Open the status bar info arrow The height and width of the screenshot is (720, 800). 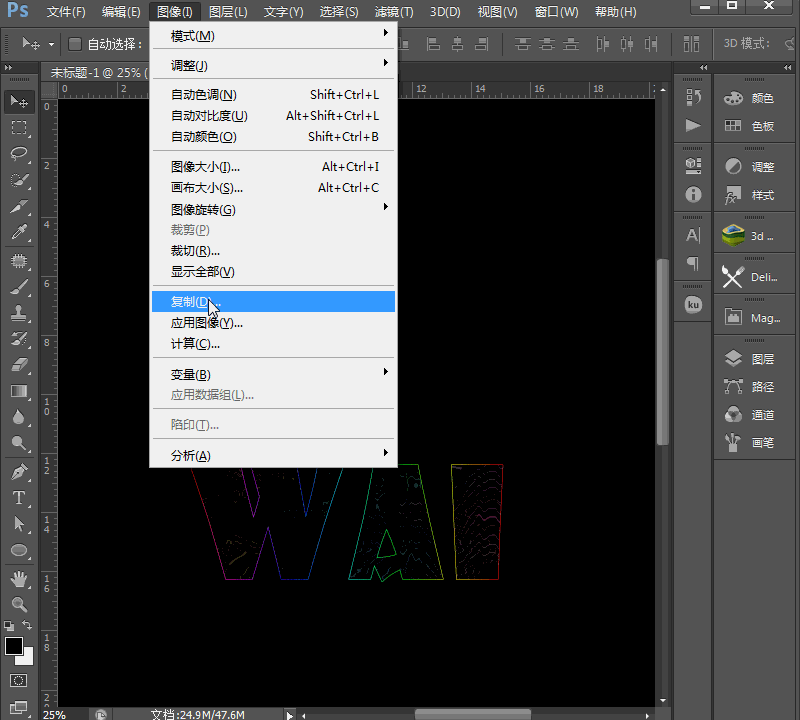(x=289, y=715)
